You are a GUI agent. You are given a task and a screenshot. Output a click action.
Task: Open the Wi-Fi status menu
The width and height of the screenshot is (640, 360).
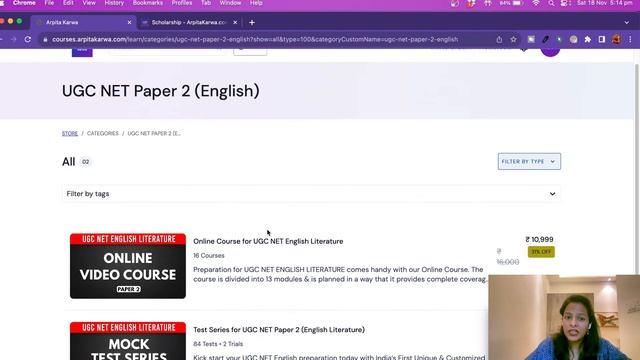pos(536,3)
